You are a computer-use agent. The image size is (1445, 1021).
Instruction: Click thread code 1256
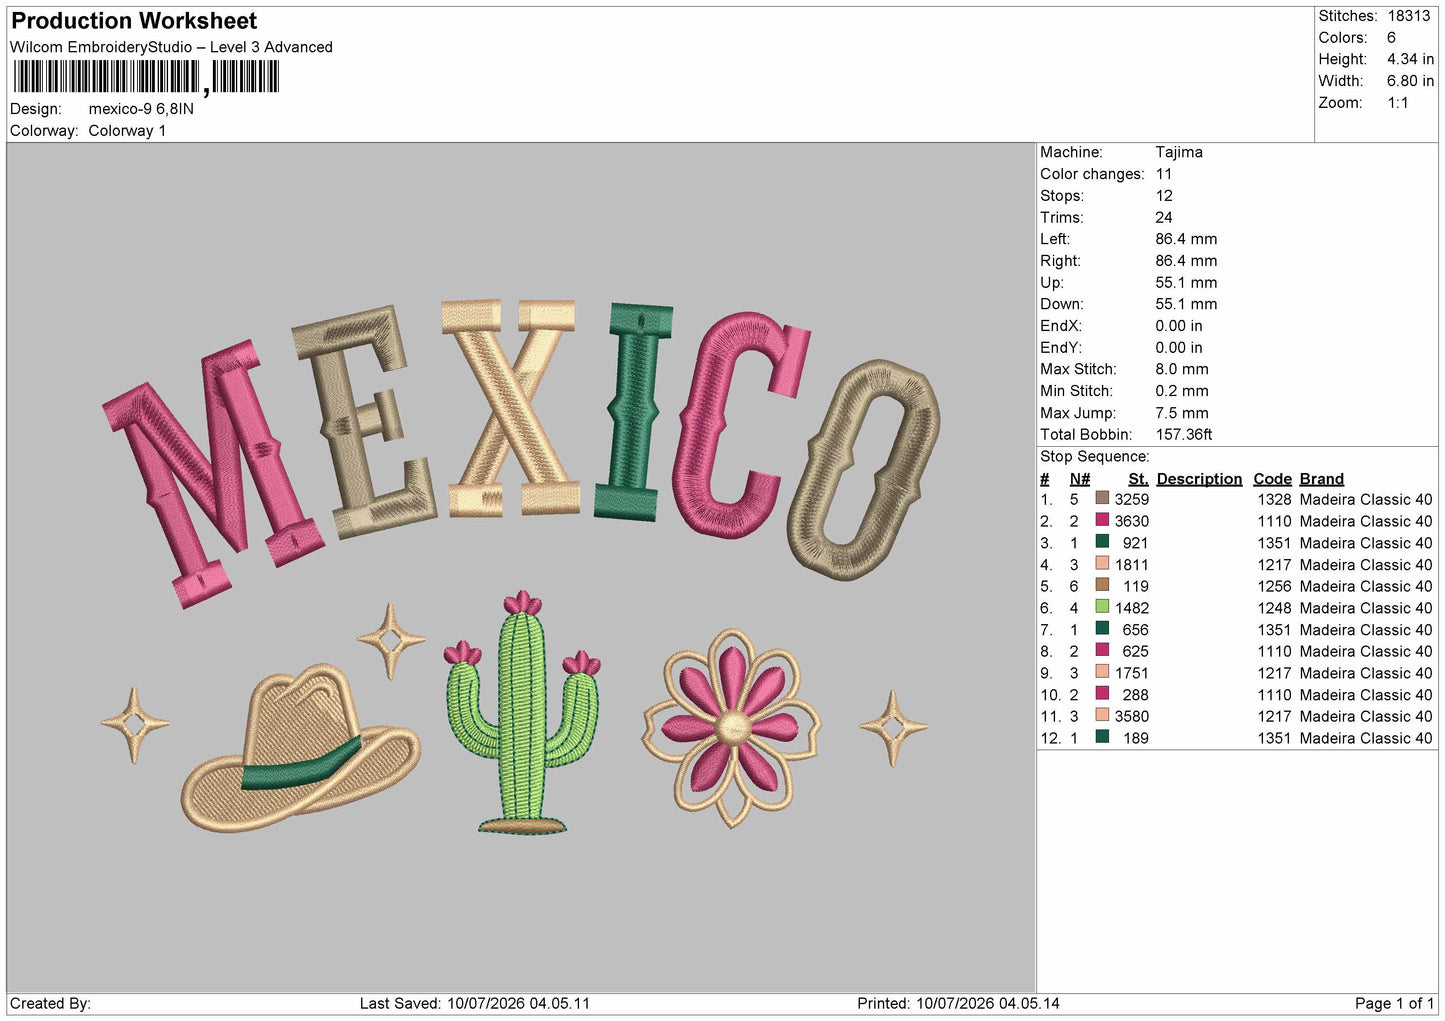pyautogui.click(x=1274, y=586)
